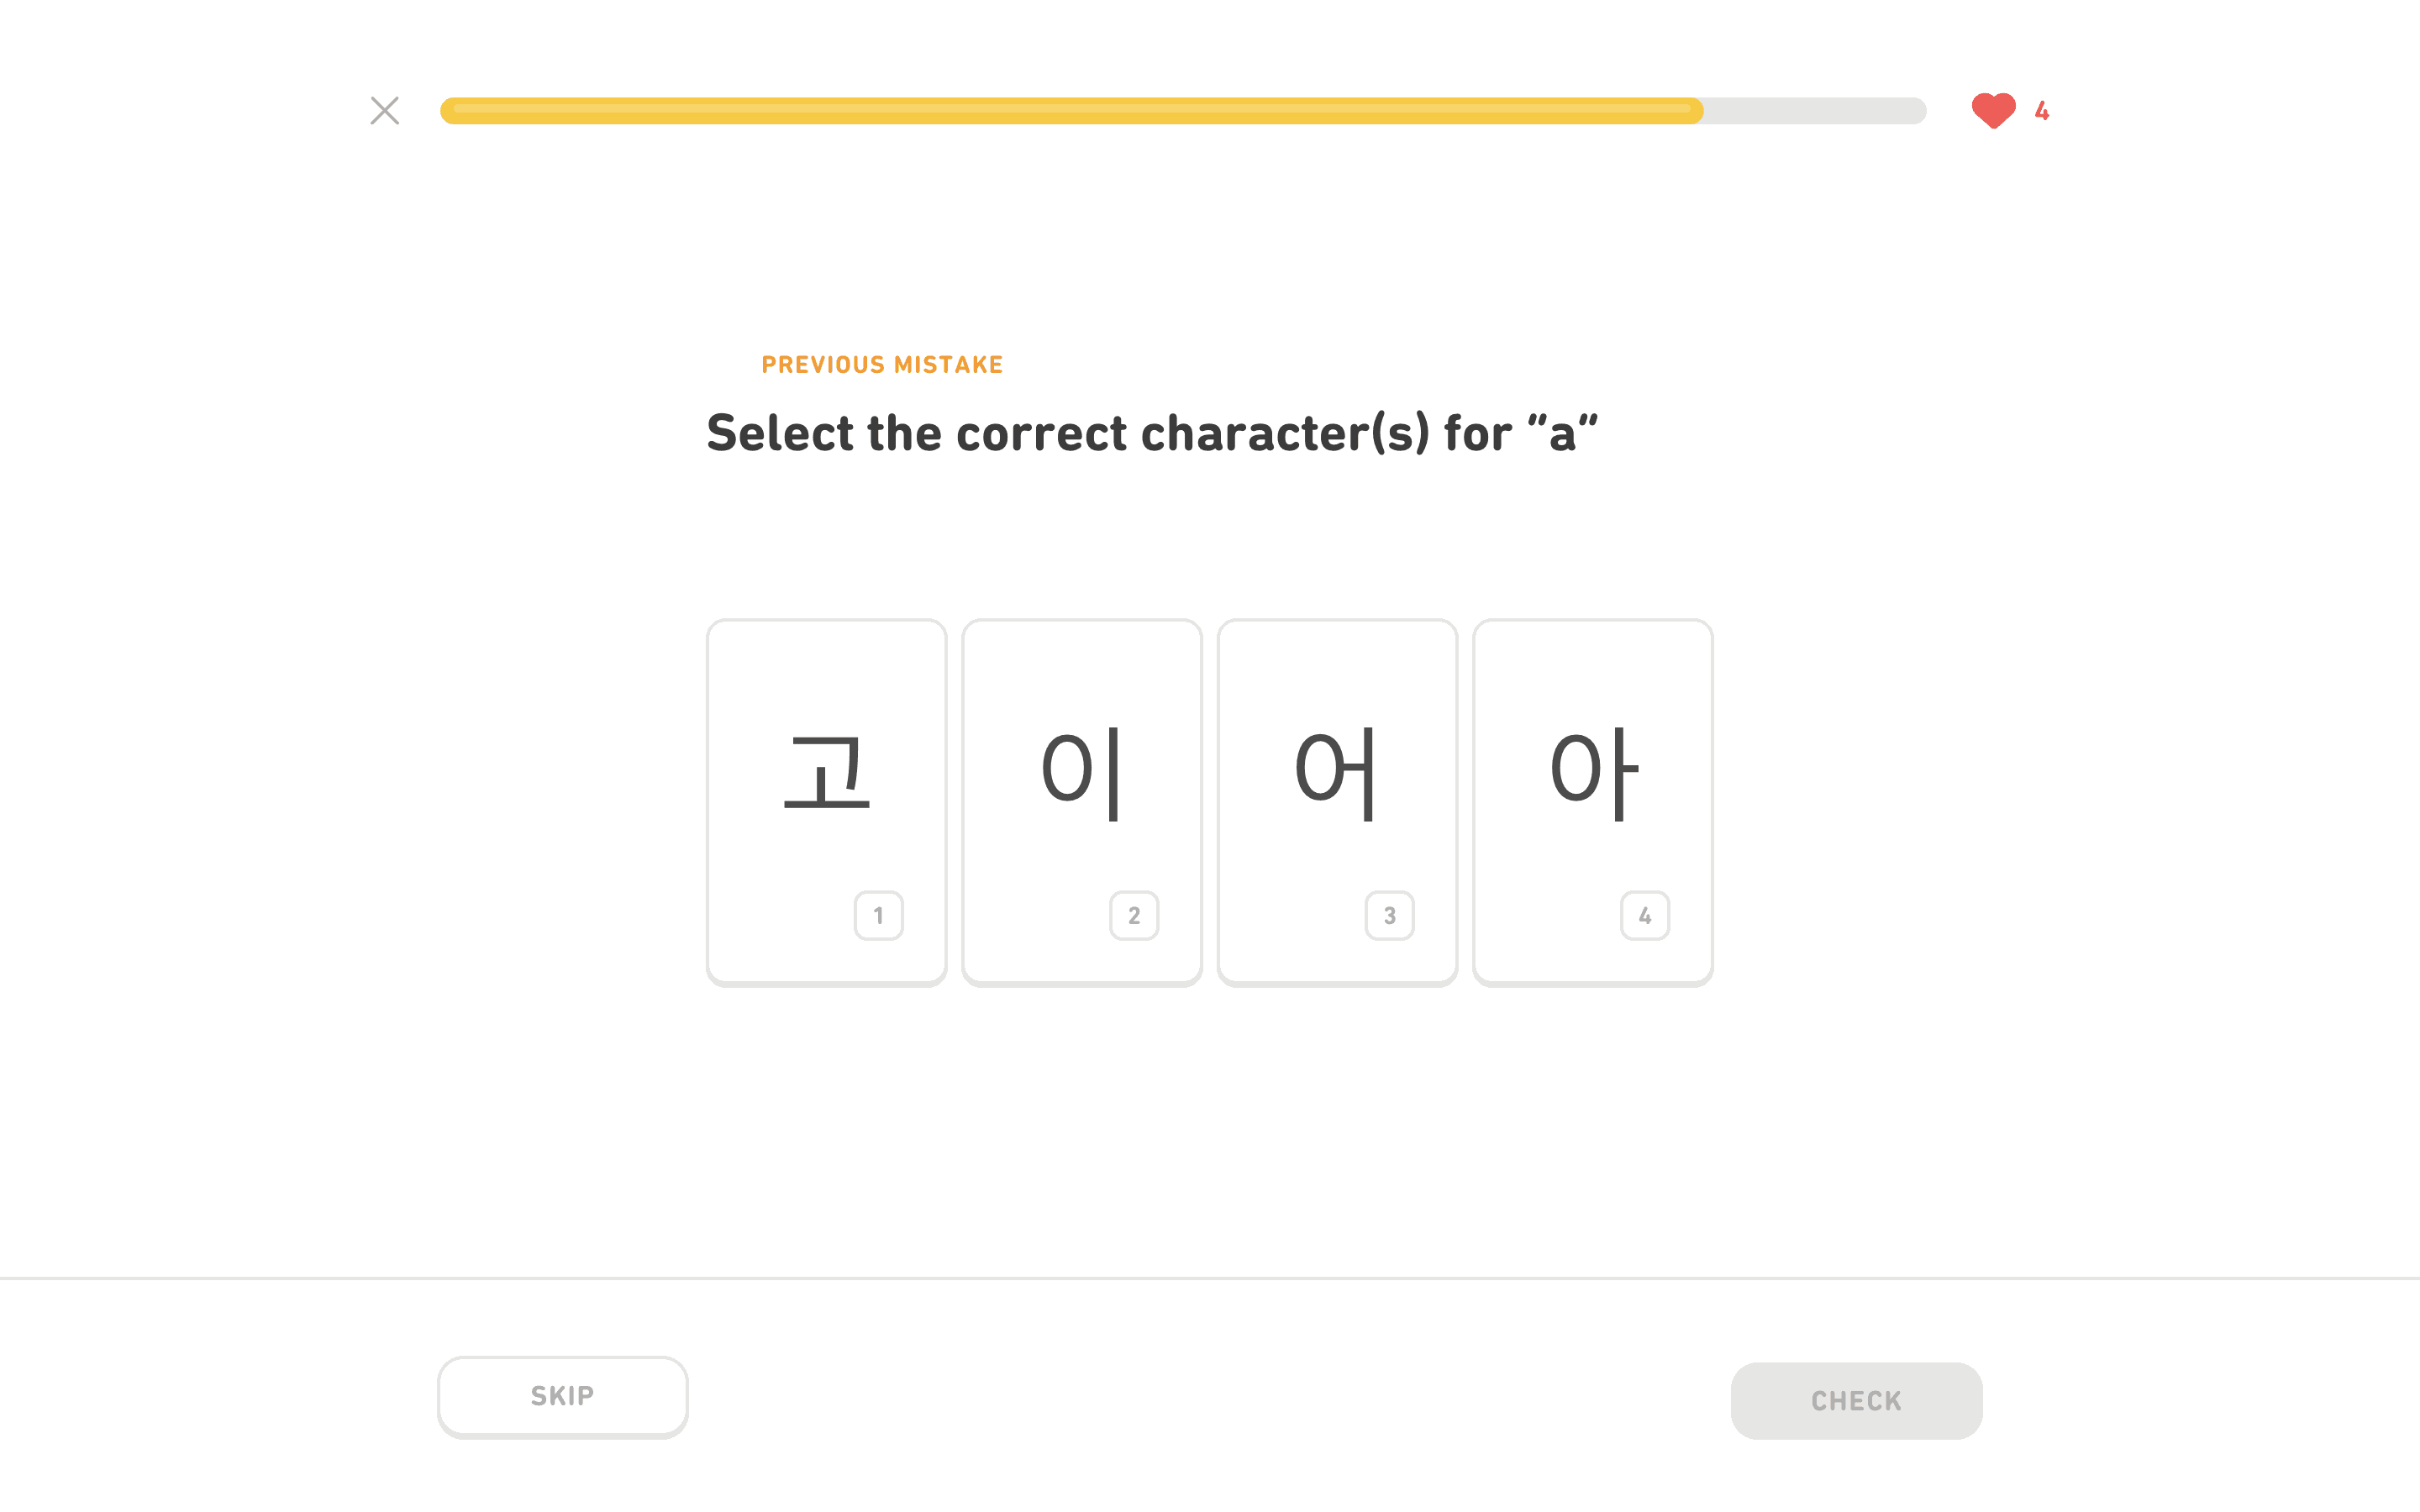2420x1512 pixels.
Task: Click the gray unfilled progress bar end
Action: point(1815,111)
